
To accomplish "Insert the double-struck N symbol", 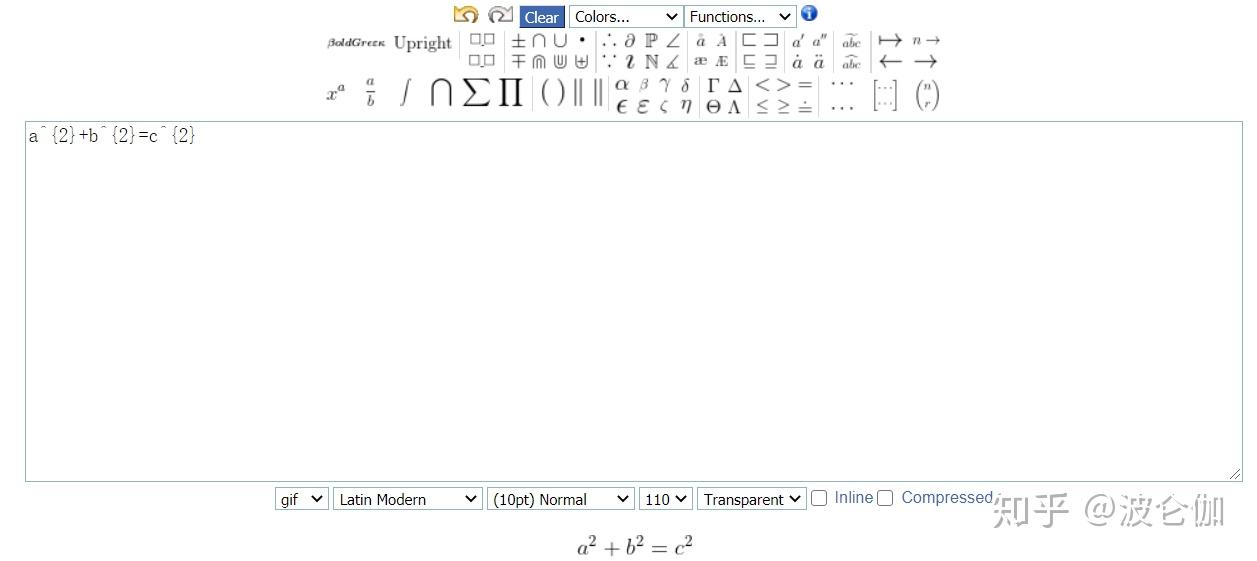I will 651,61.
